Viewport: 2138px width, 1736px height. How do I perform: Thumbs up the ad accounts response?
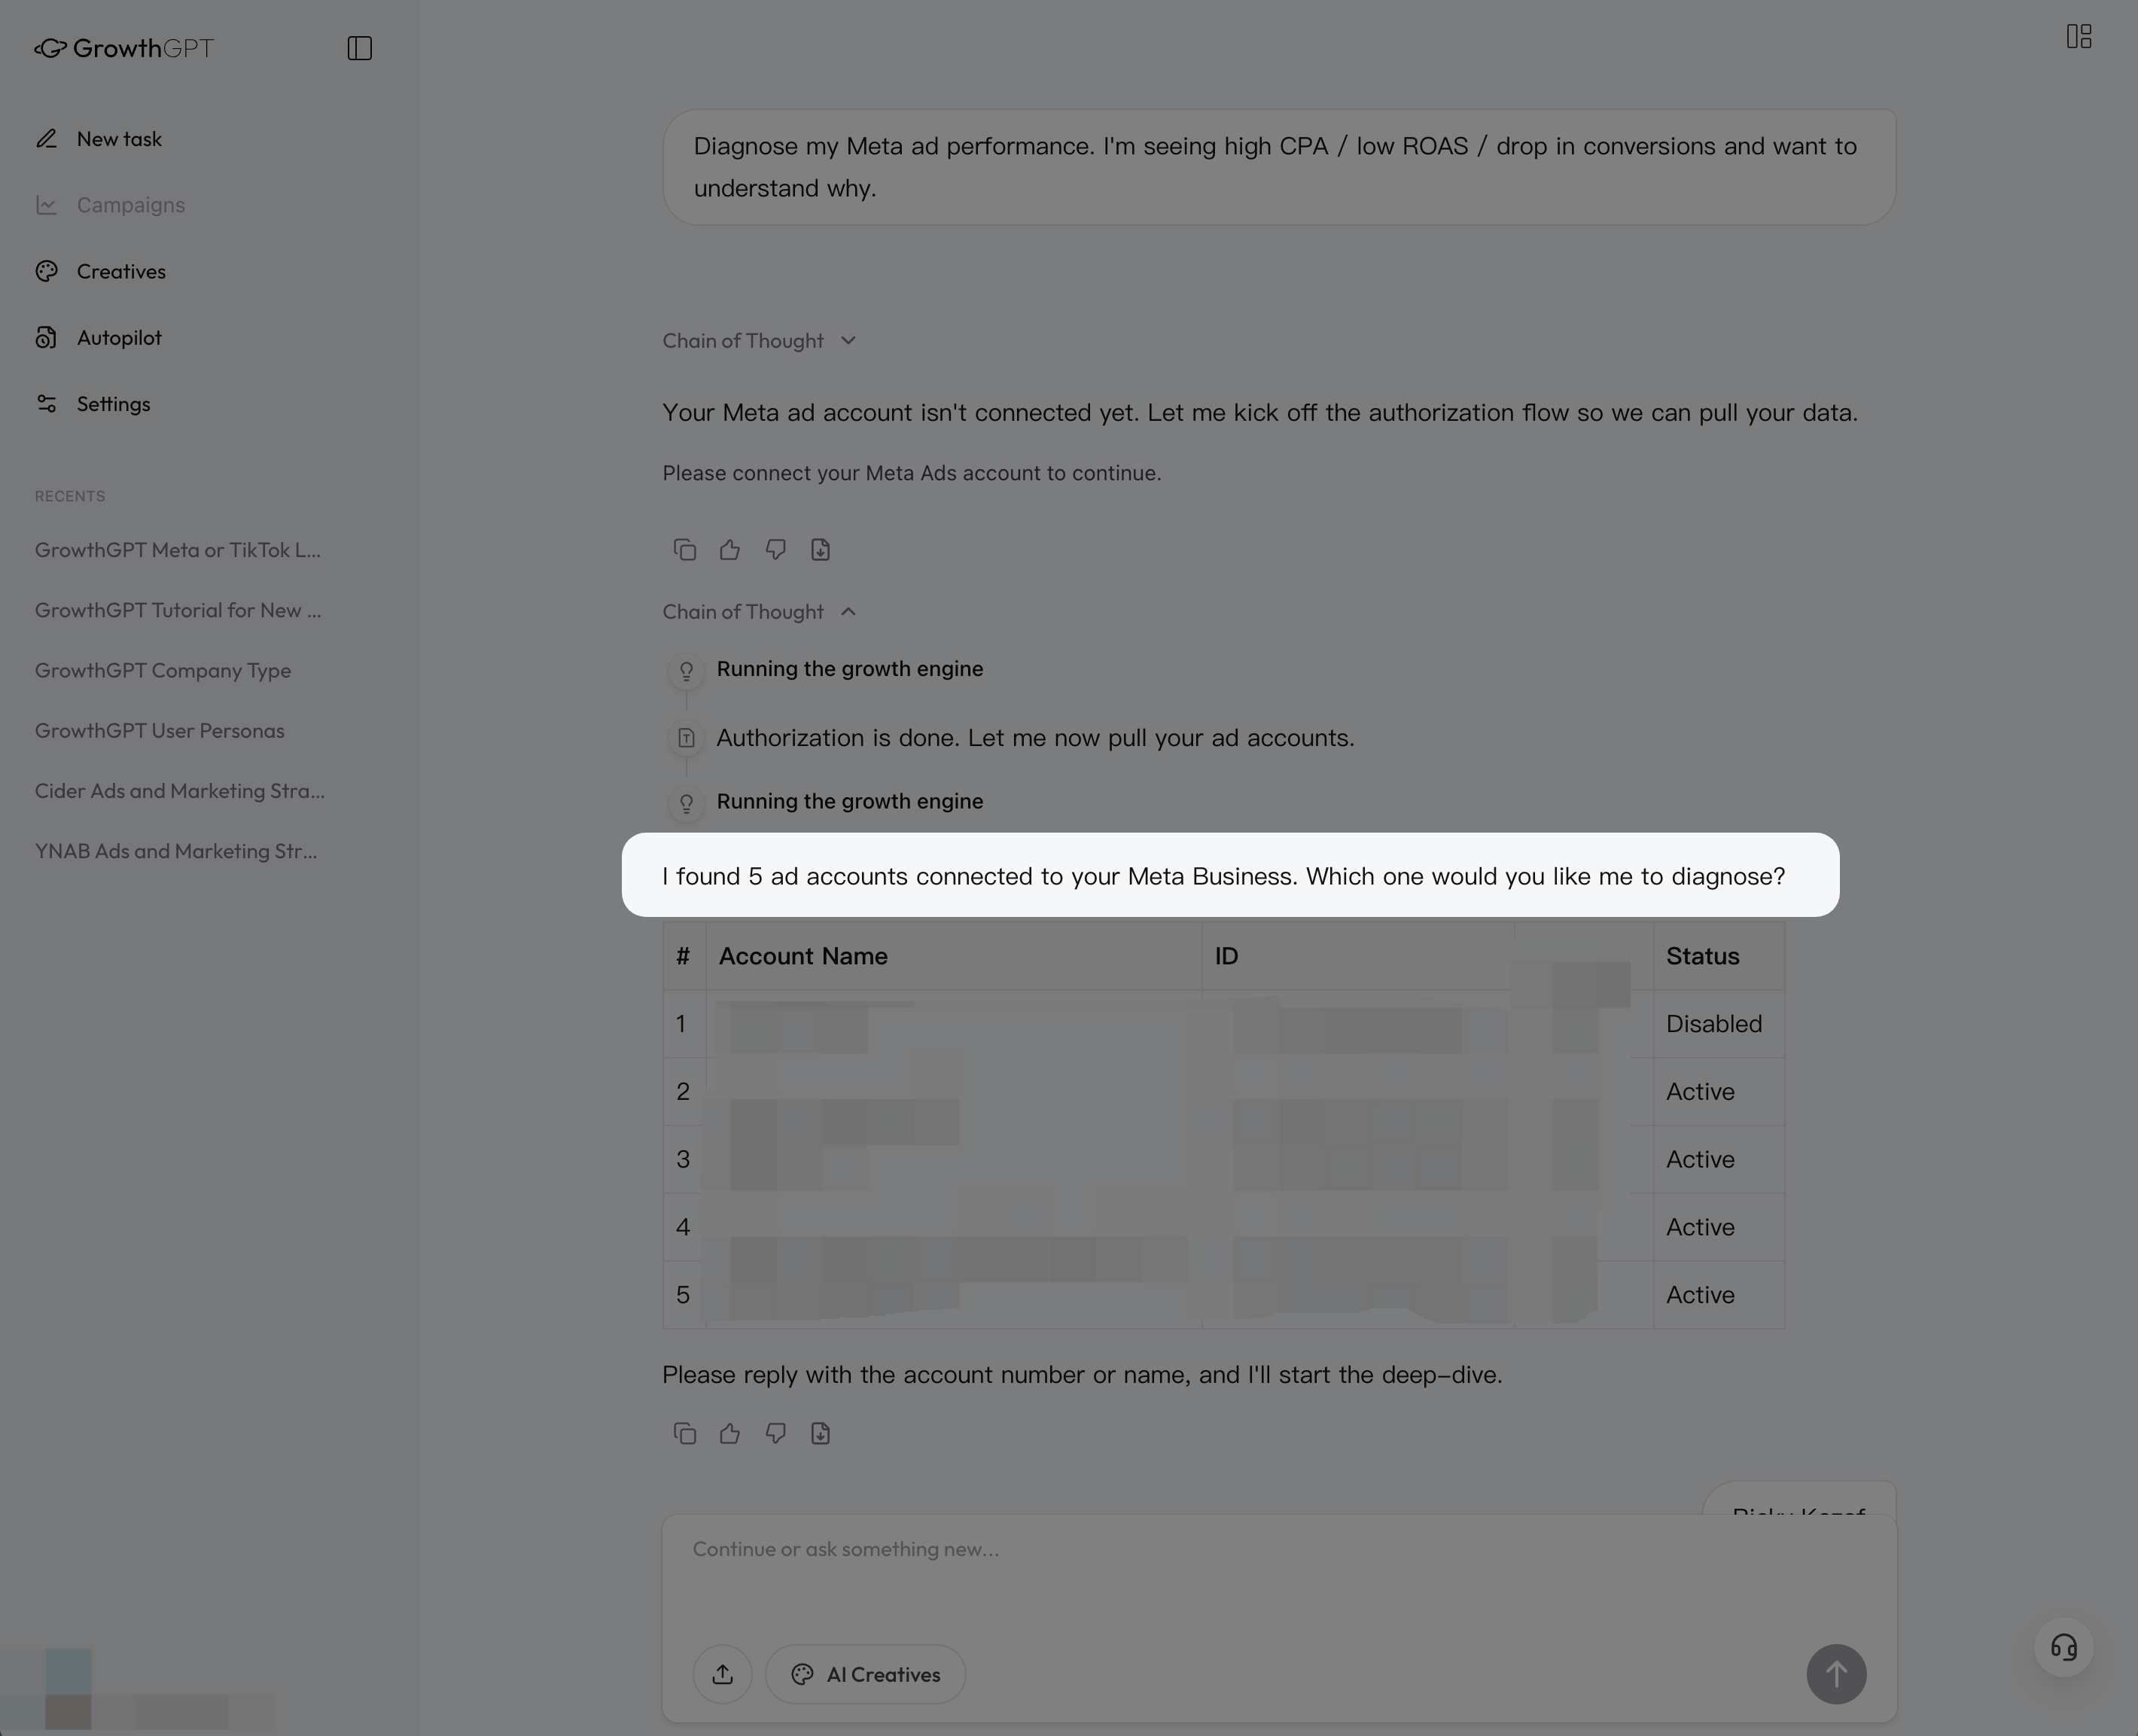730,1434
